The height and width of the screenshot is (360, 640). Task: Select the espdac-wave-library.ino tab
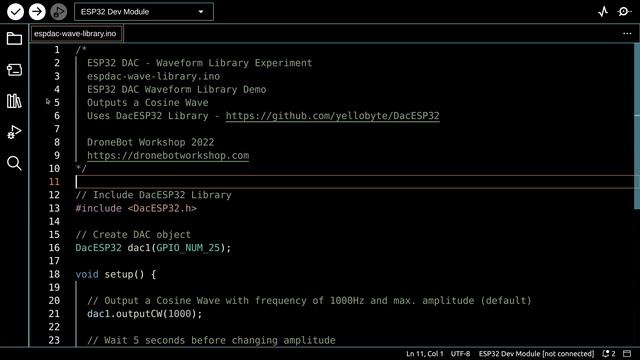click(x=75, y=33)
